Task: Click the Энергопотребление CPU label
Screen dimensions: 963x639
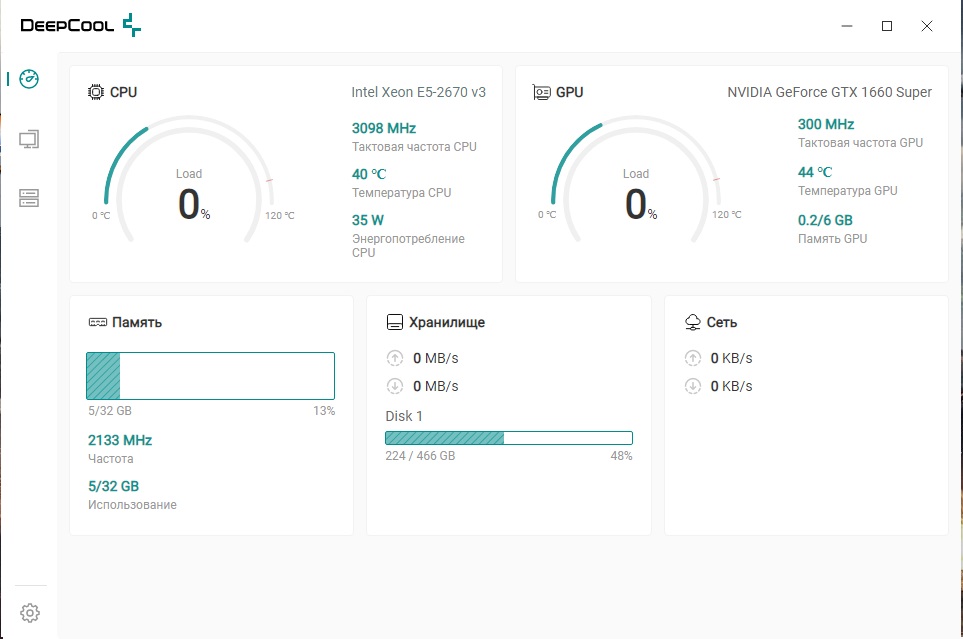Action: tap(408, 245)
